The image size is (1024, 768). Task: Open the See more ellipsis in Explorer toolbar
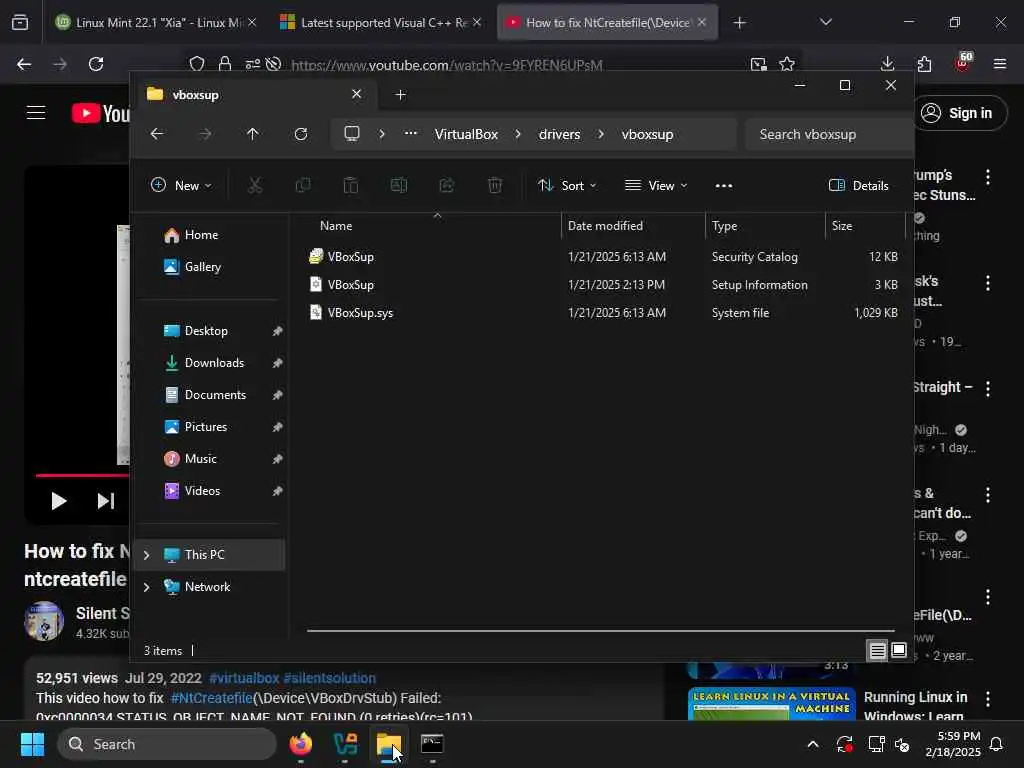[724, 185]
